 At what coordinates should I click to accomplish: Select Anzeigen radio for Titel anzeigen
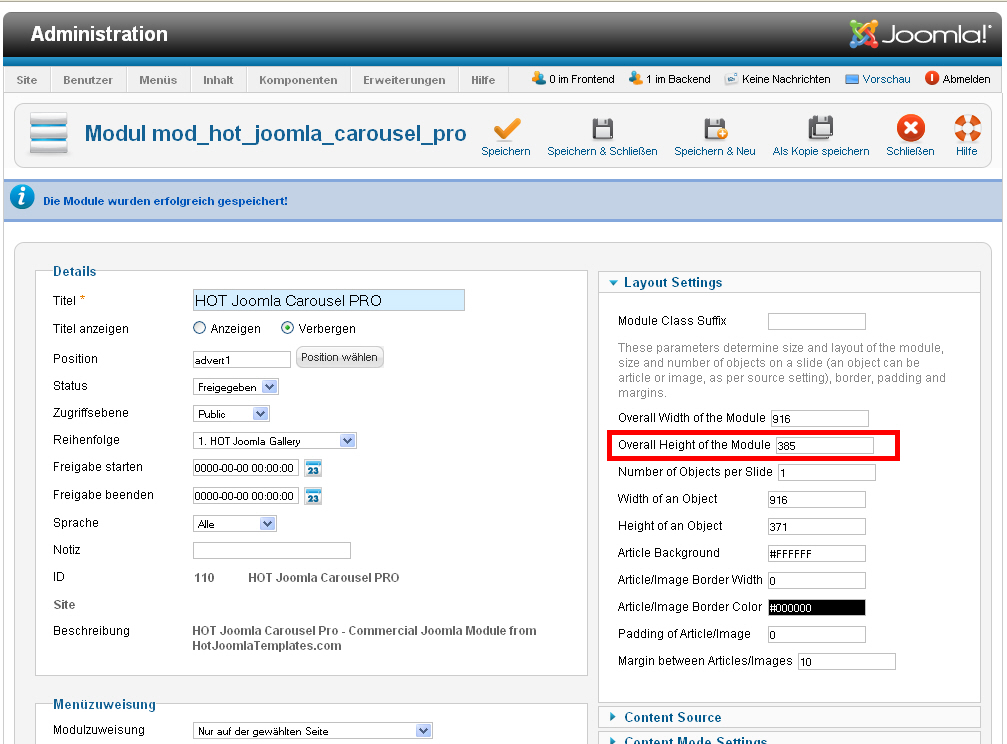pos(200,328)
